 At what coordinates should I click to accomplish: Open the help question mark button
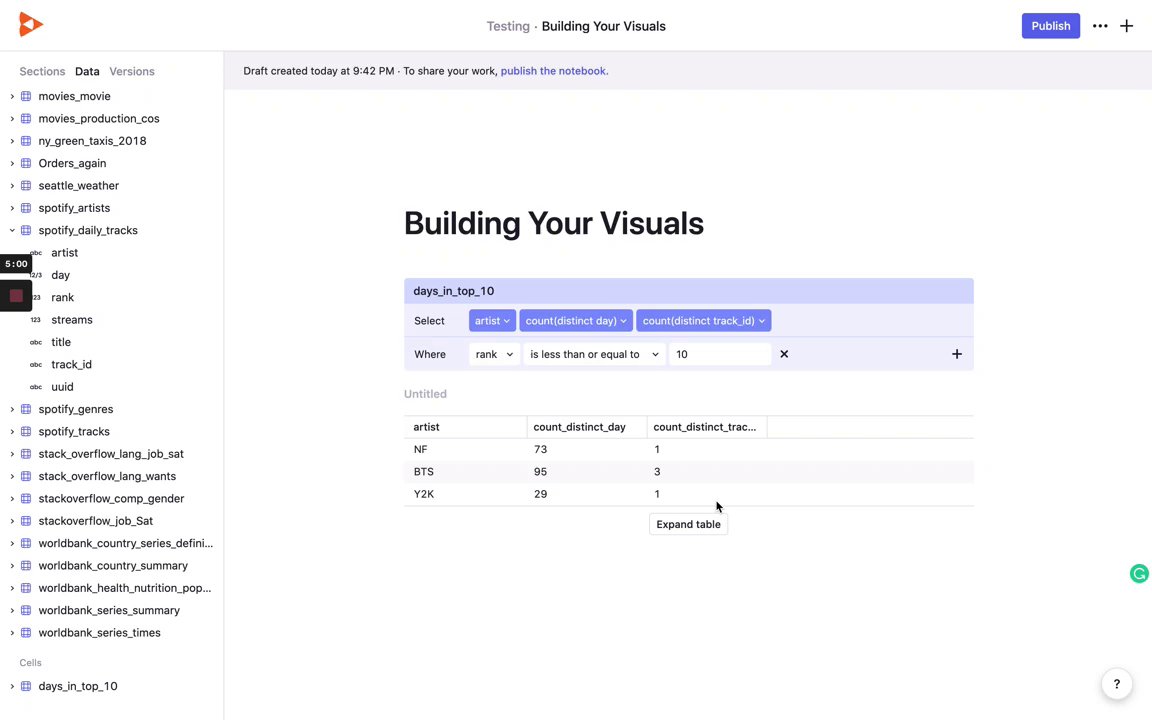pos(1117,685)
